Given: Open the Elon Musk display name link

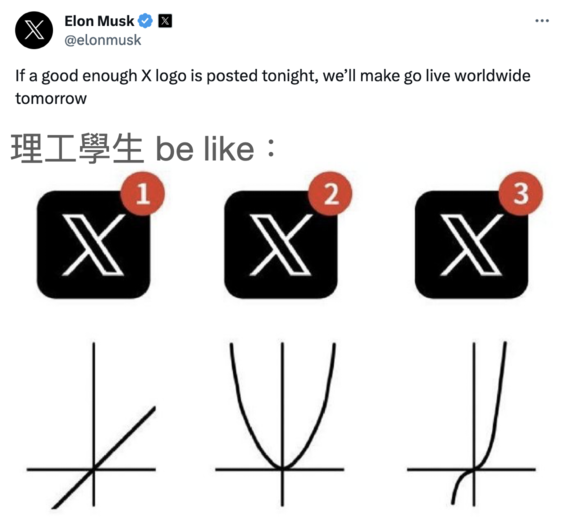Looking at the screenshot, I should tap(99, 21).
